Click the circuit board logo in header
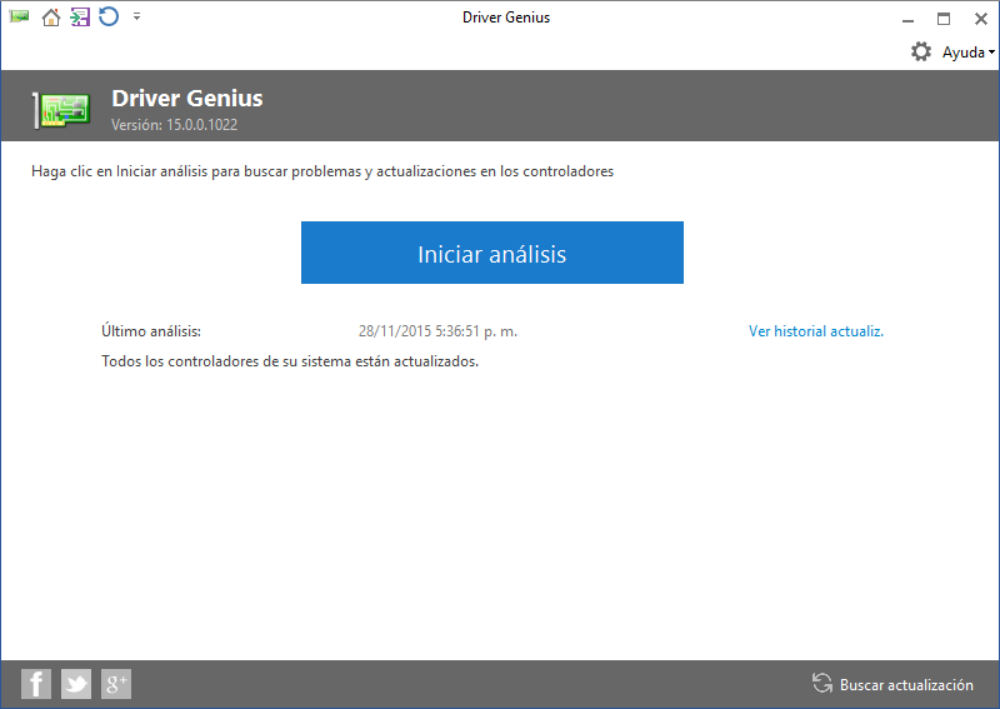Screen dimensions: 1000x709 click(x=62, y=110)
